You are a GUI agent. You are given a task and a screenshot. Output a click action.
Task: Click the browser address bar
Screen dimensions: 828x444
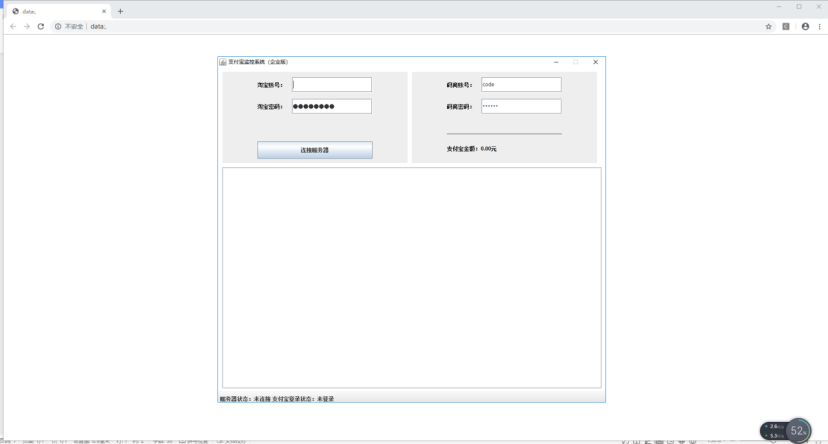click(x=422, y=26)
